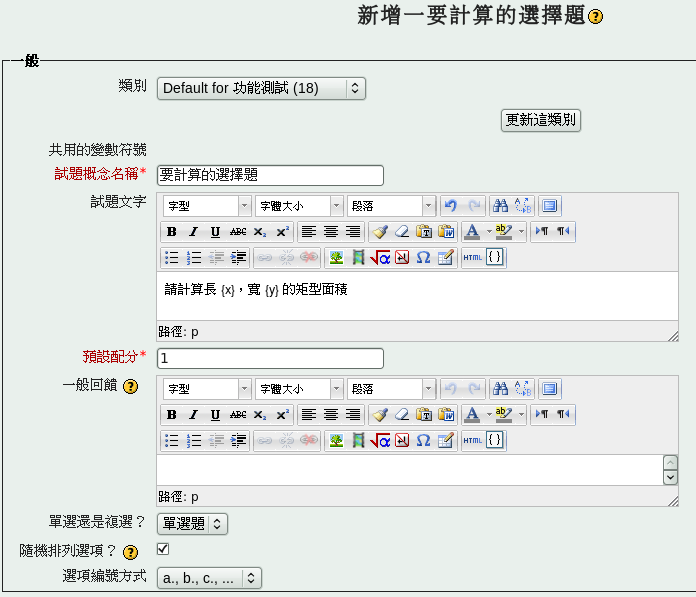Open text color picker in question text editor
This screenshot has height=597, width=696.
pos(473,232)
